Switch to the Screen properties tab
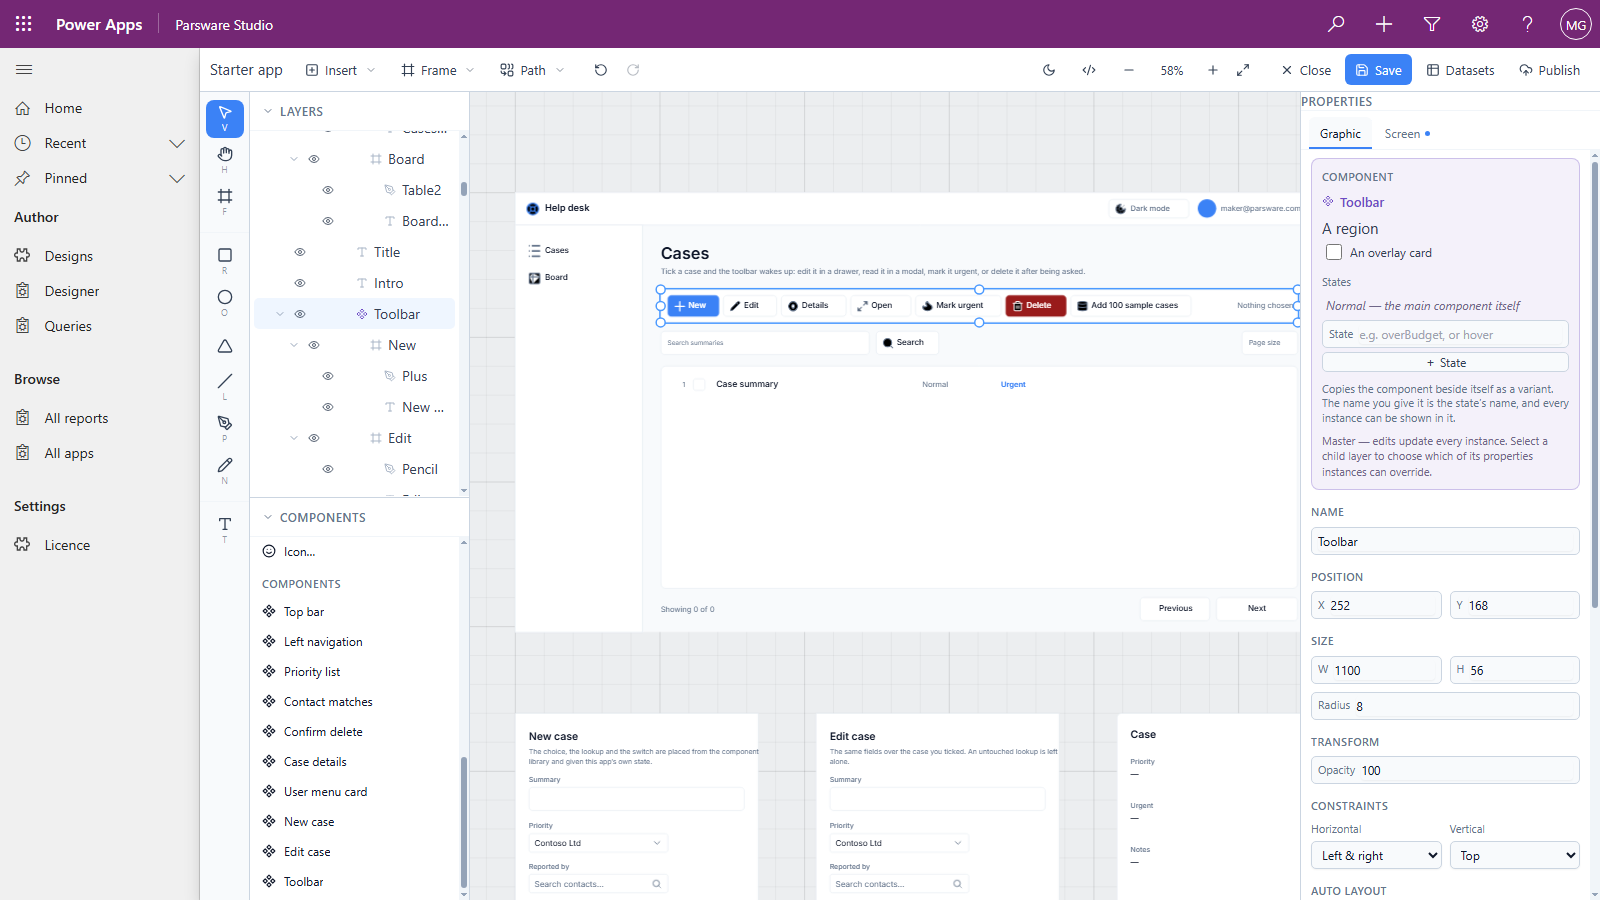Screen dimensions: 1600x900 [x=1407, y=134]
